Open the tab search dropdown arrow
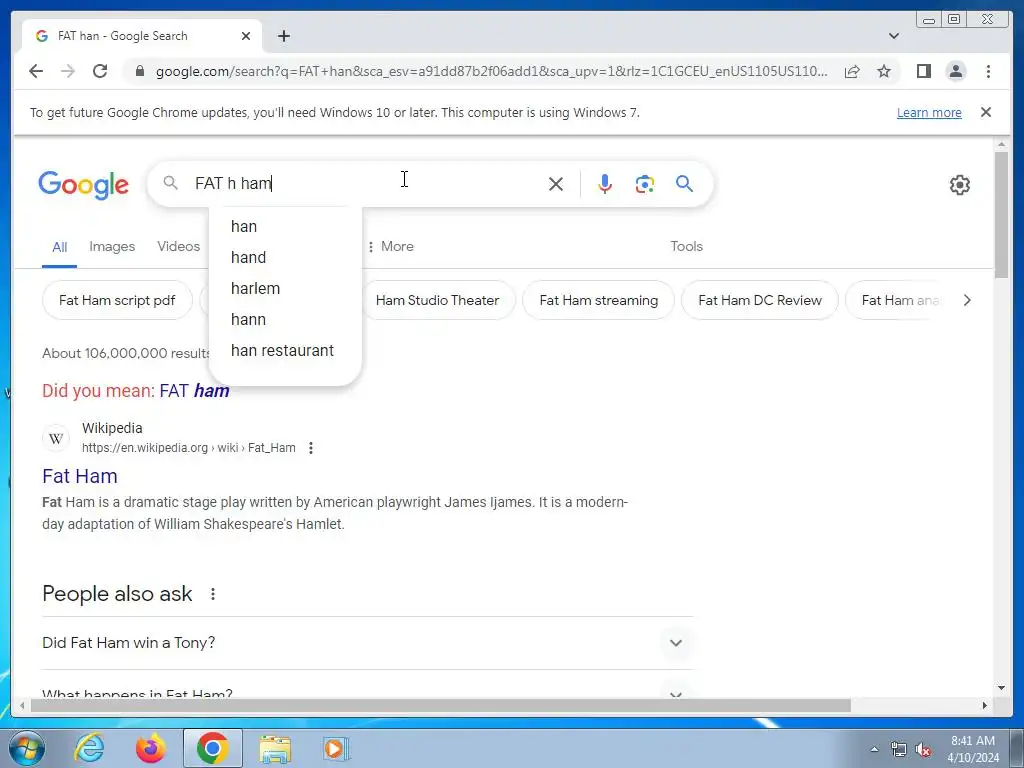1024x768 pixels. tap(893, 36)
